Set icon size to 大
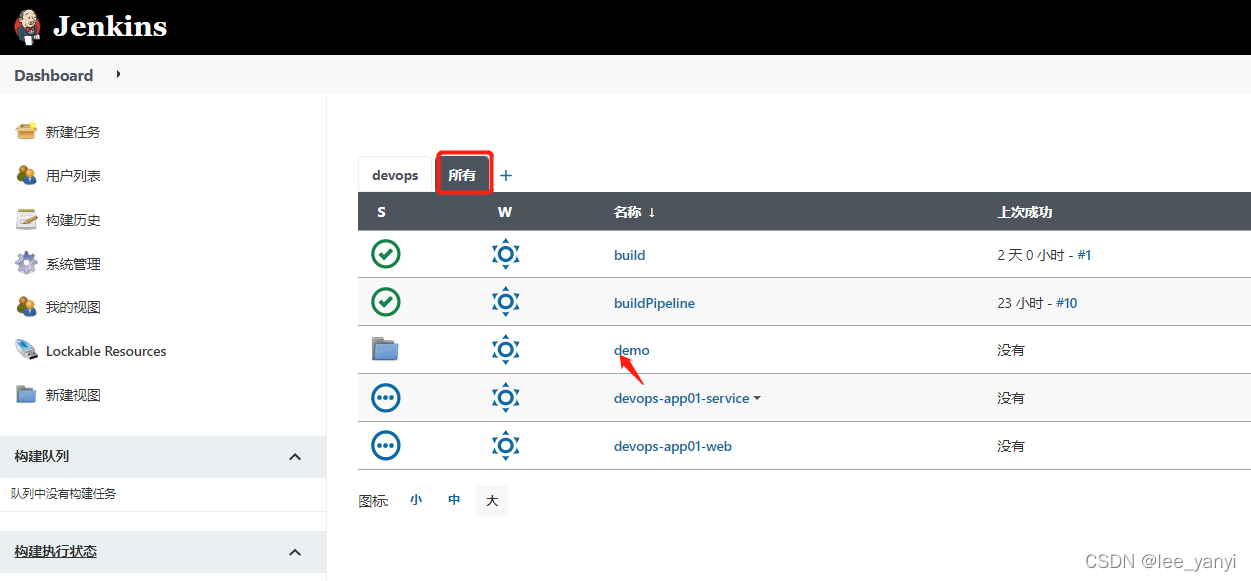The height and width of the screenshot is (581, 1251). click(492, 500)
